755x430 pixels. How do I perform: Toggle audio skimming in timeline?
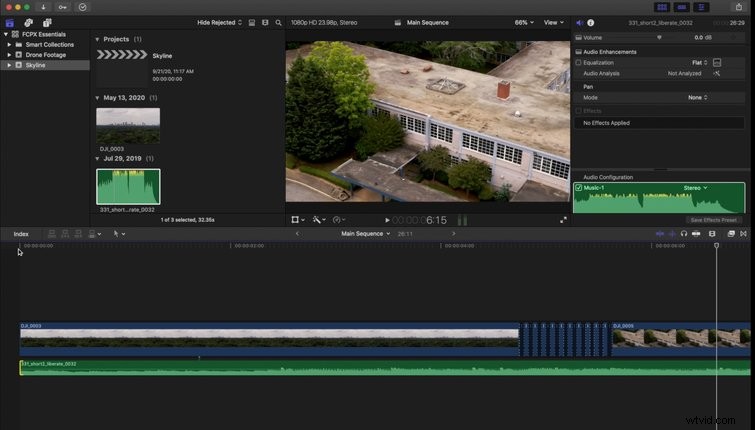(672, 234)
